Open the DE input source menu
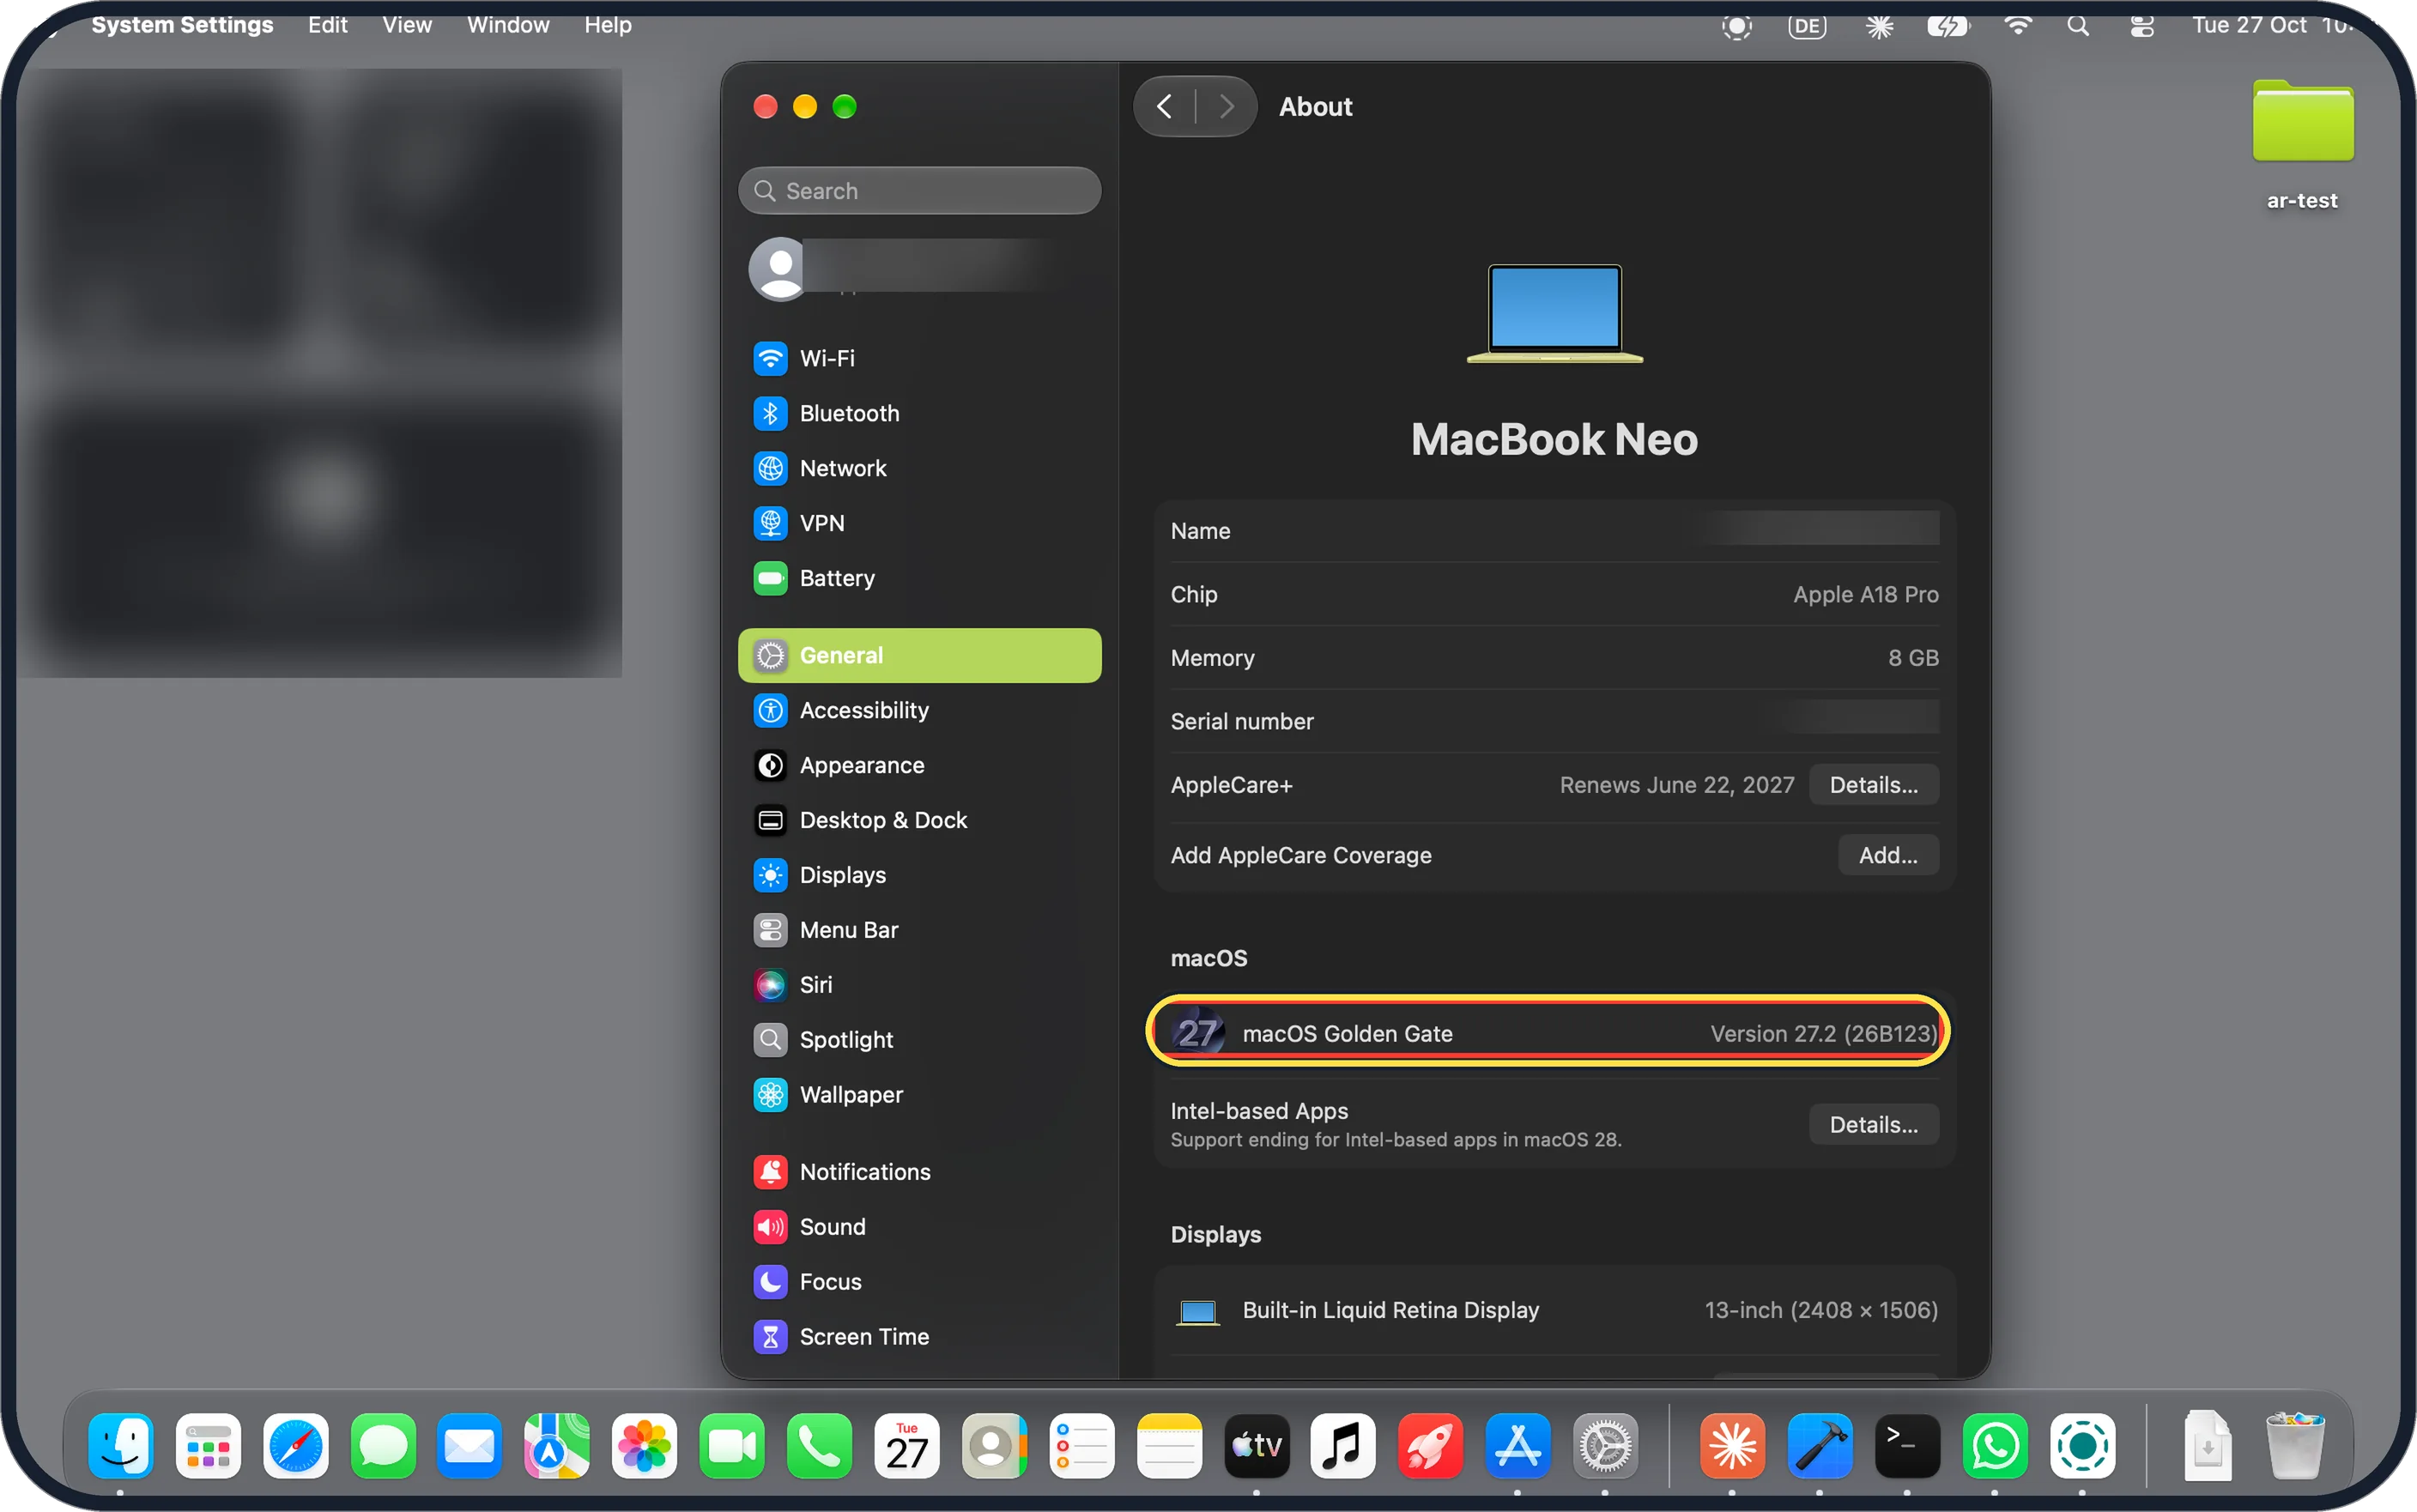Screen dimensions: 2417x1512 (x=1807, y=25)
